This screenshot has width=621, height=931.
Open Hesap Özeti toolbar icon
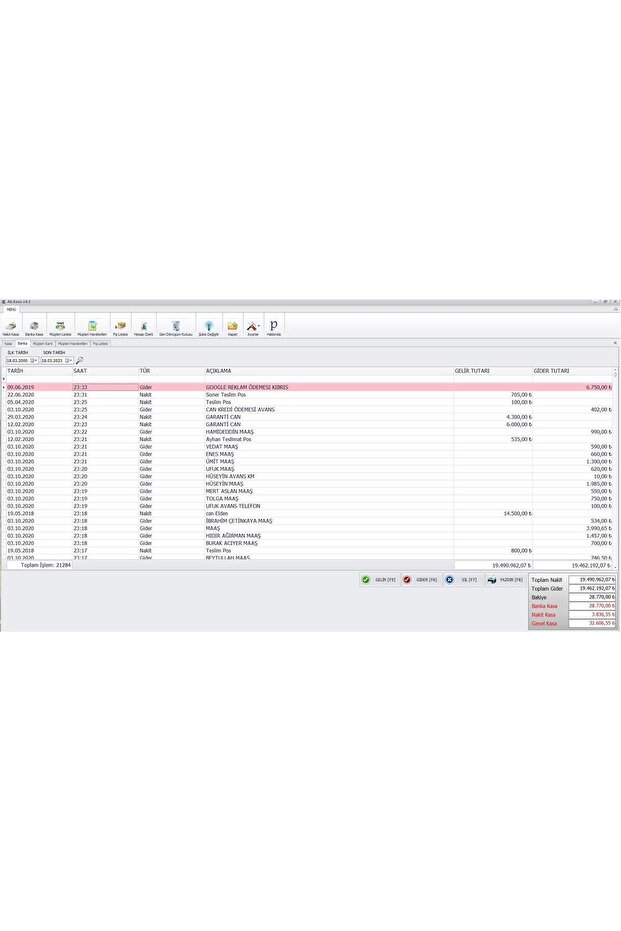pos(144,327)
